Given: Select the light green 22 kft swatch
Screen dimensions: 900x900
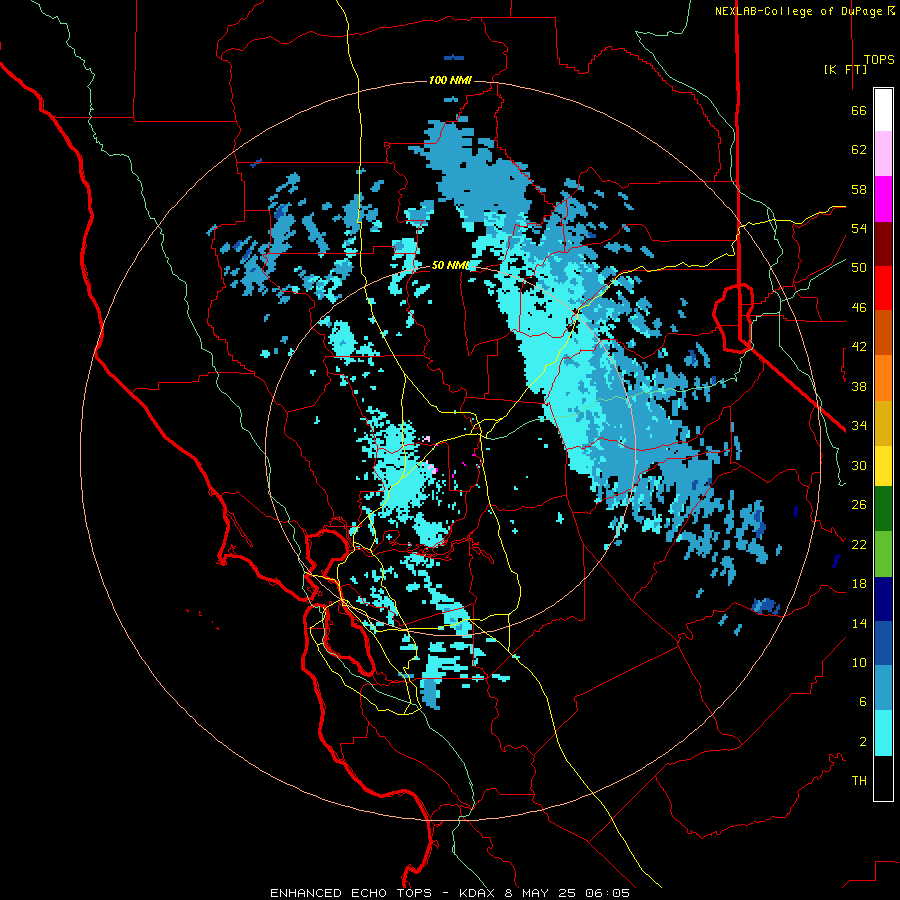Looking at the screenshot, I should [883, 553].
